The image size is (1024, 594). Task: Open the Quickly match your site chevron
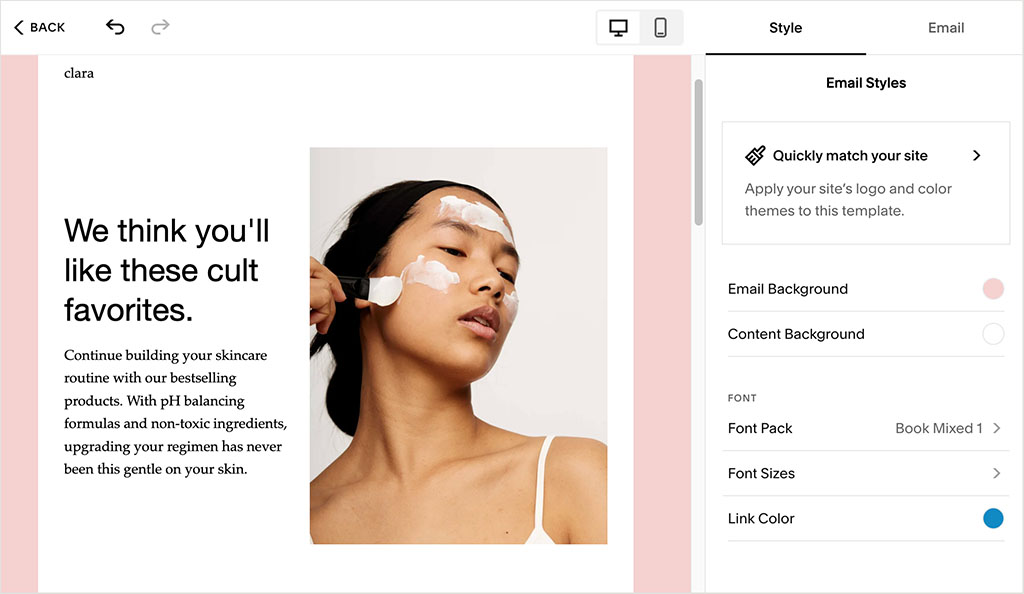pos(977,155)
